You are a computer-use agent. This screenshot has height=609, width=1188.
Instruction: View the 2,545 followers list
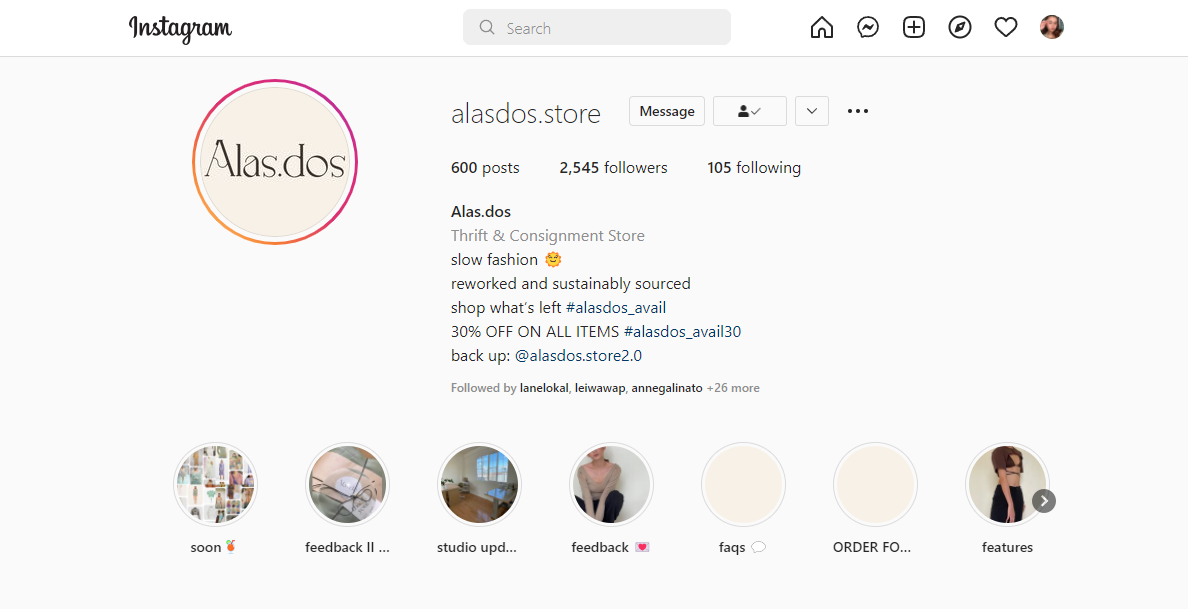(613, 168)
